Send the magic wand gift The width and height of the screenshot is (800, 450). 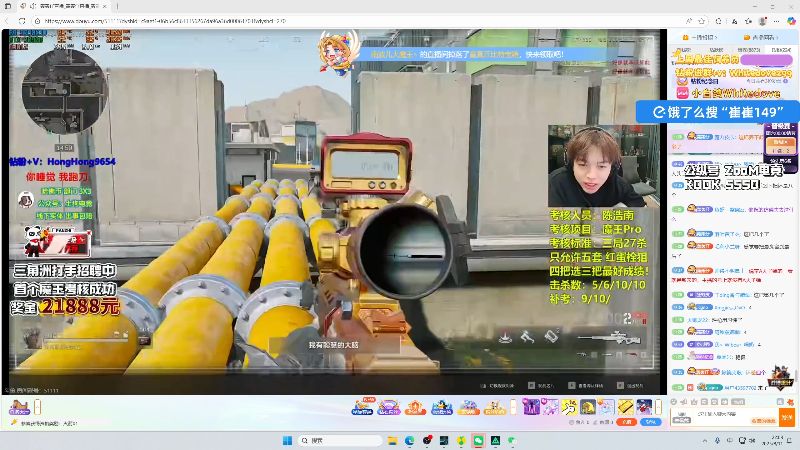[569, 407]
